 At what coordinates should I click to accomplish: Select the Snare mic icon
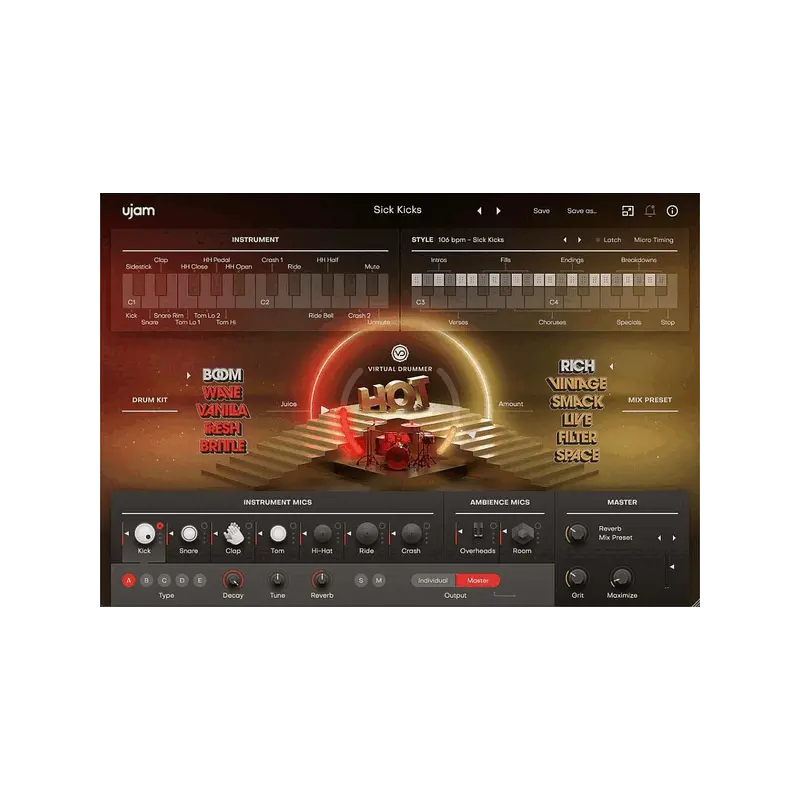pos(189,534)
